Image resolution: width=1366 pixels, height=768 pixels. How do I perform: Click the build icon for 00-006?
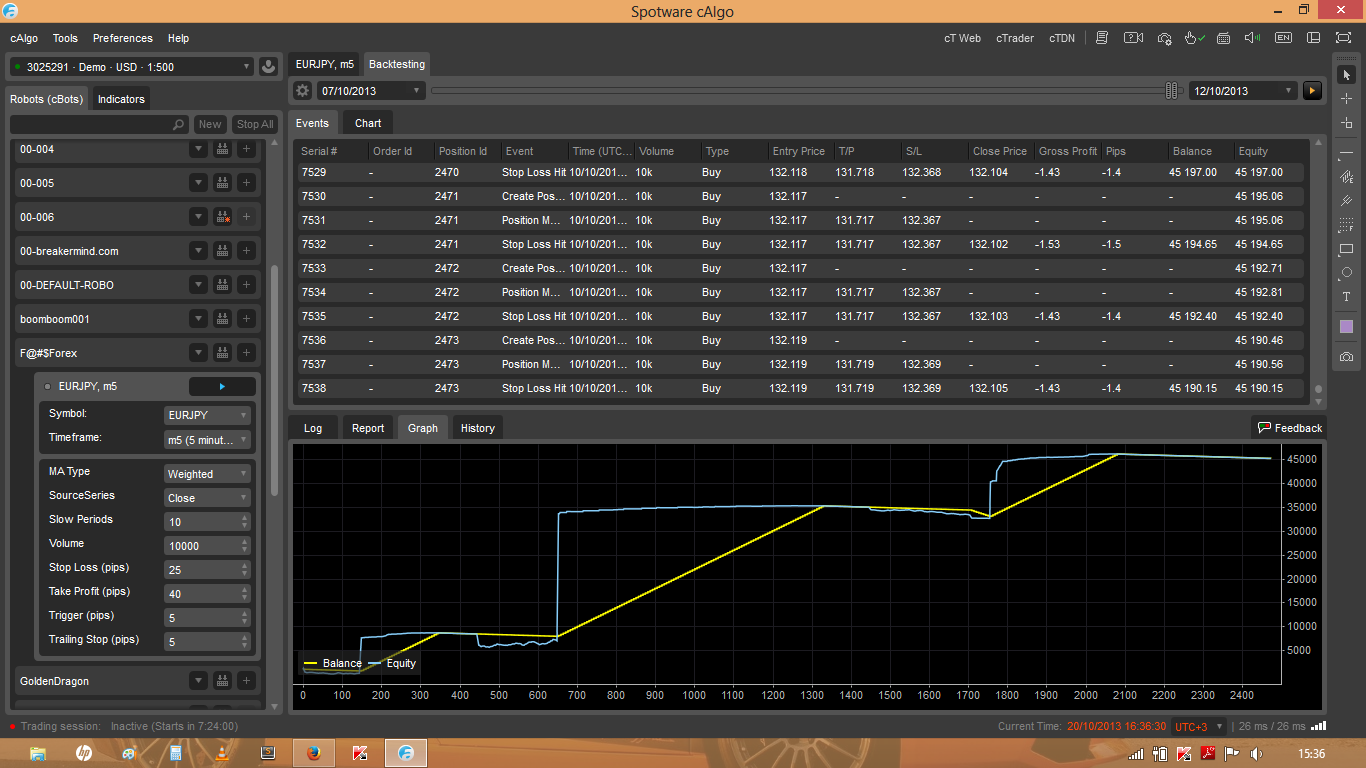pyautogui.click(x=222, y=218)
